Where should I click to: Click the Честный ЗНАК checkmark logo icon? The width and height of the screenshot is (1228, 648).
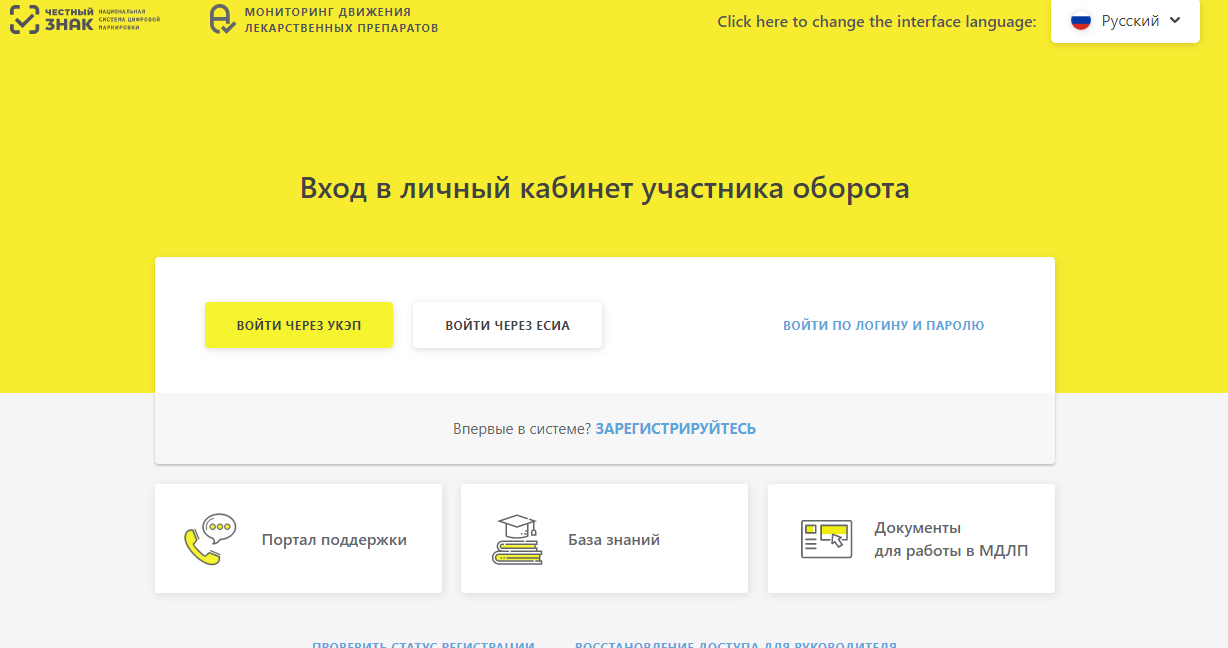coord(25,19)
